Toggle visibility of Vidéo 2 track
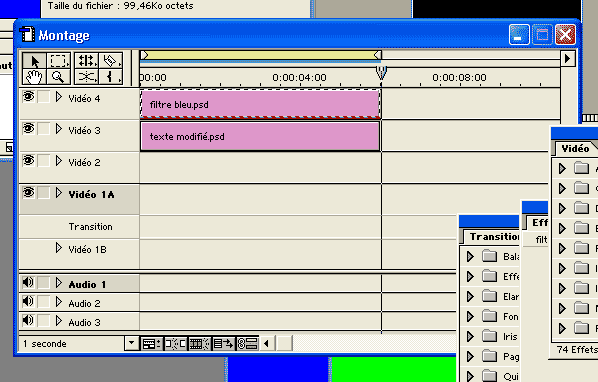Viewport: 598px width, 382px height. tap(28, 161)
